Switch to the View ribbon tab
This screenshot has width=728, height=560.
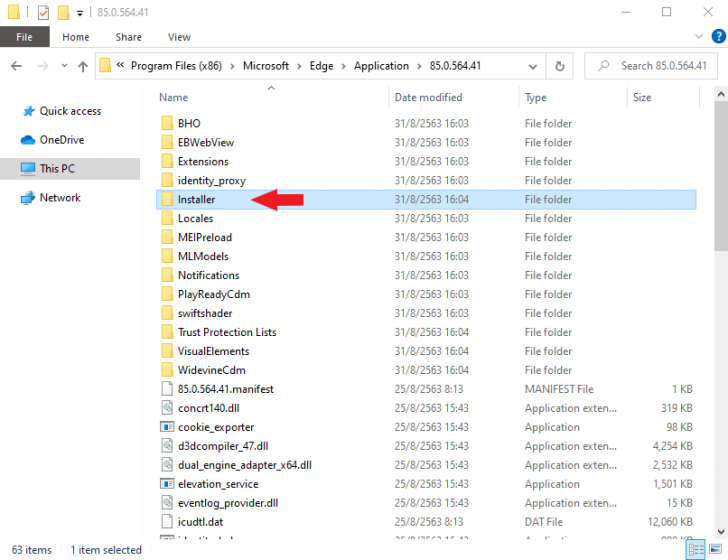click(x=179, y=37)
